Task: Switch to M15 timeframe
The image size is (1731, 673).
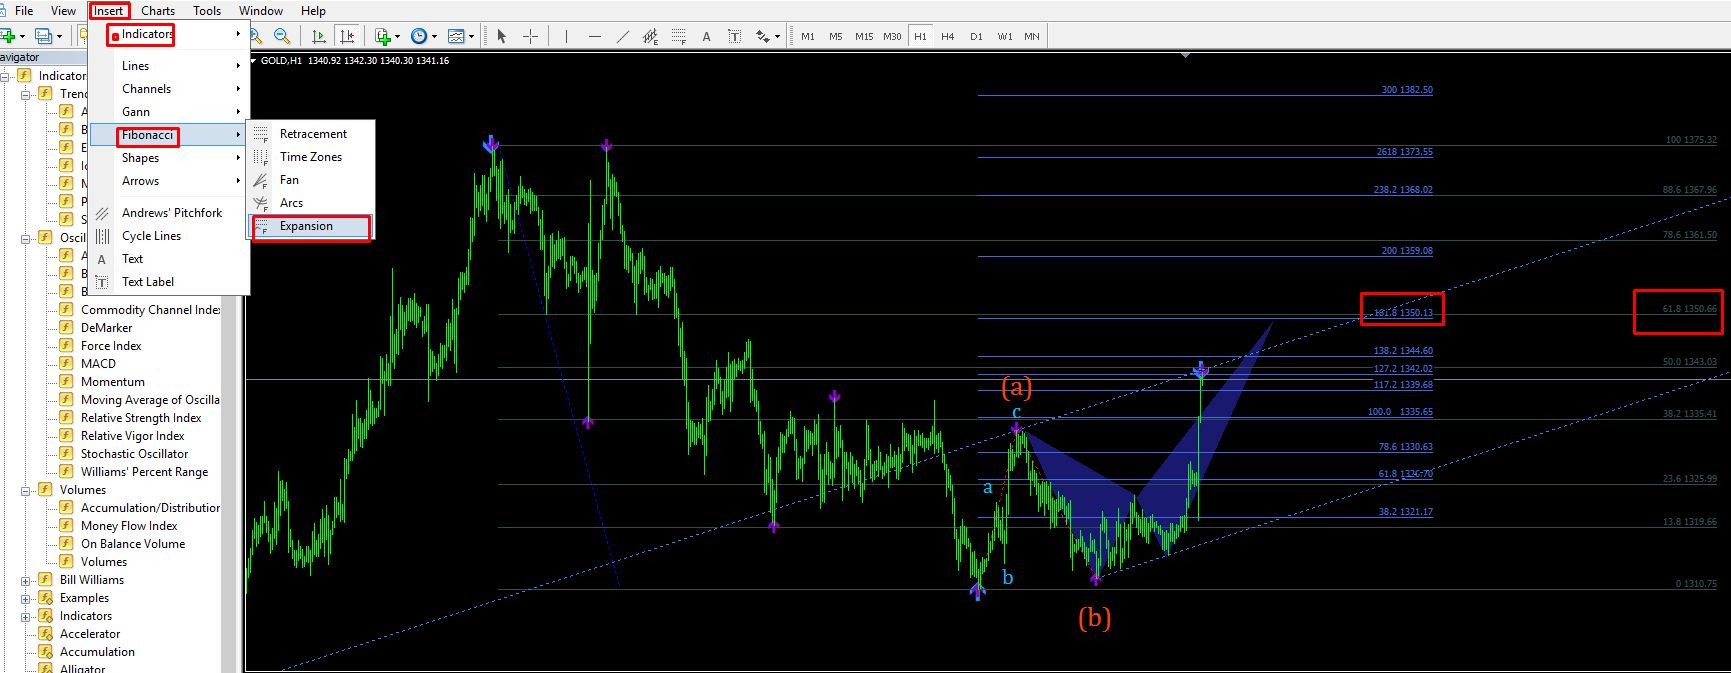Action: (864, 36)
